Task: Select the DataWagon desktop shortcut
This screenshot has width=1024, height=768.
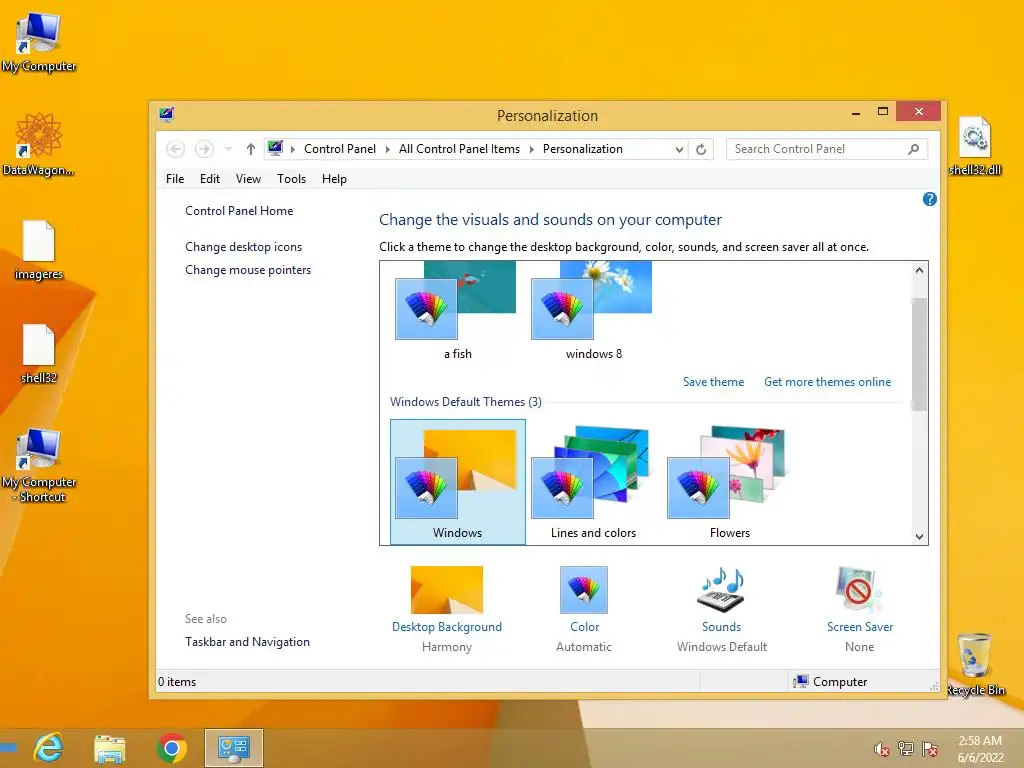Action: click(x=39, y=144)
